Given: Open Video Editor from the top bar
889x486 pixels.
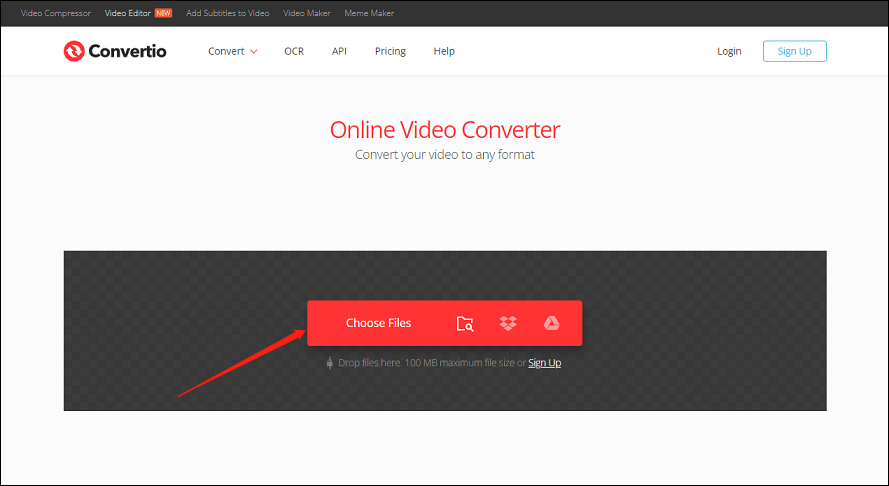Looking at the screenshot, I should 128,13.
